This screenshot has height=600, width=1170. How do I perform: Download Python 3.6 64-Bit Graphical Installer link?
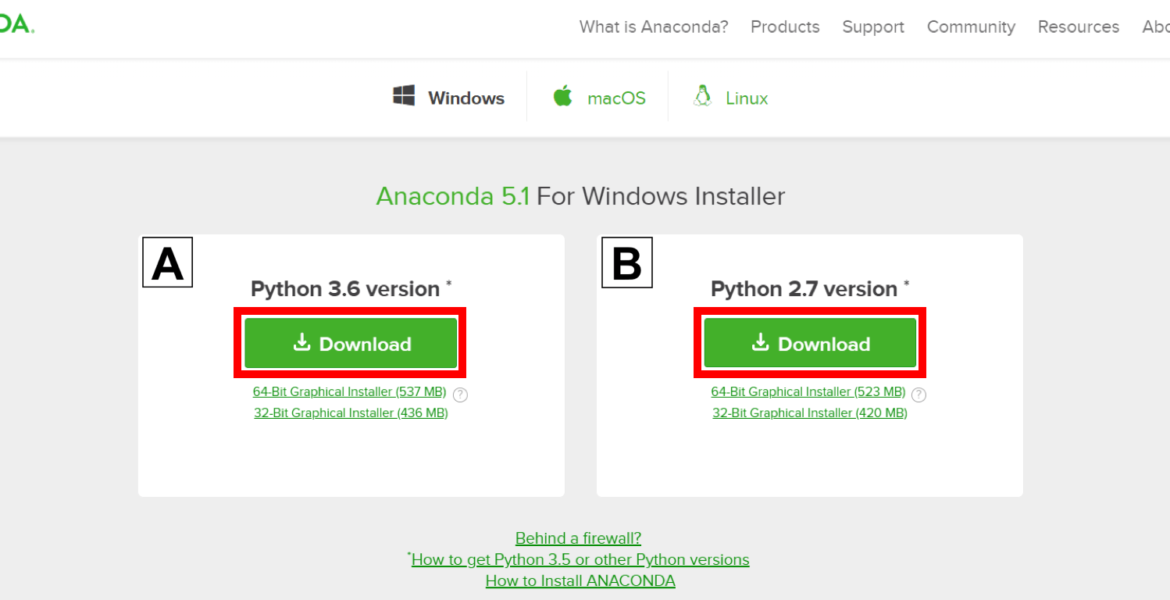[349, 392]
